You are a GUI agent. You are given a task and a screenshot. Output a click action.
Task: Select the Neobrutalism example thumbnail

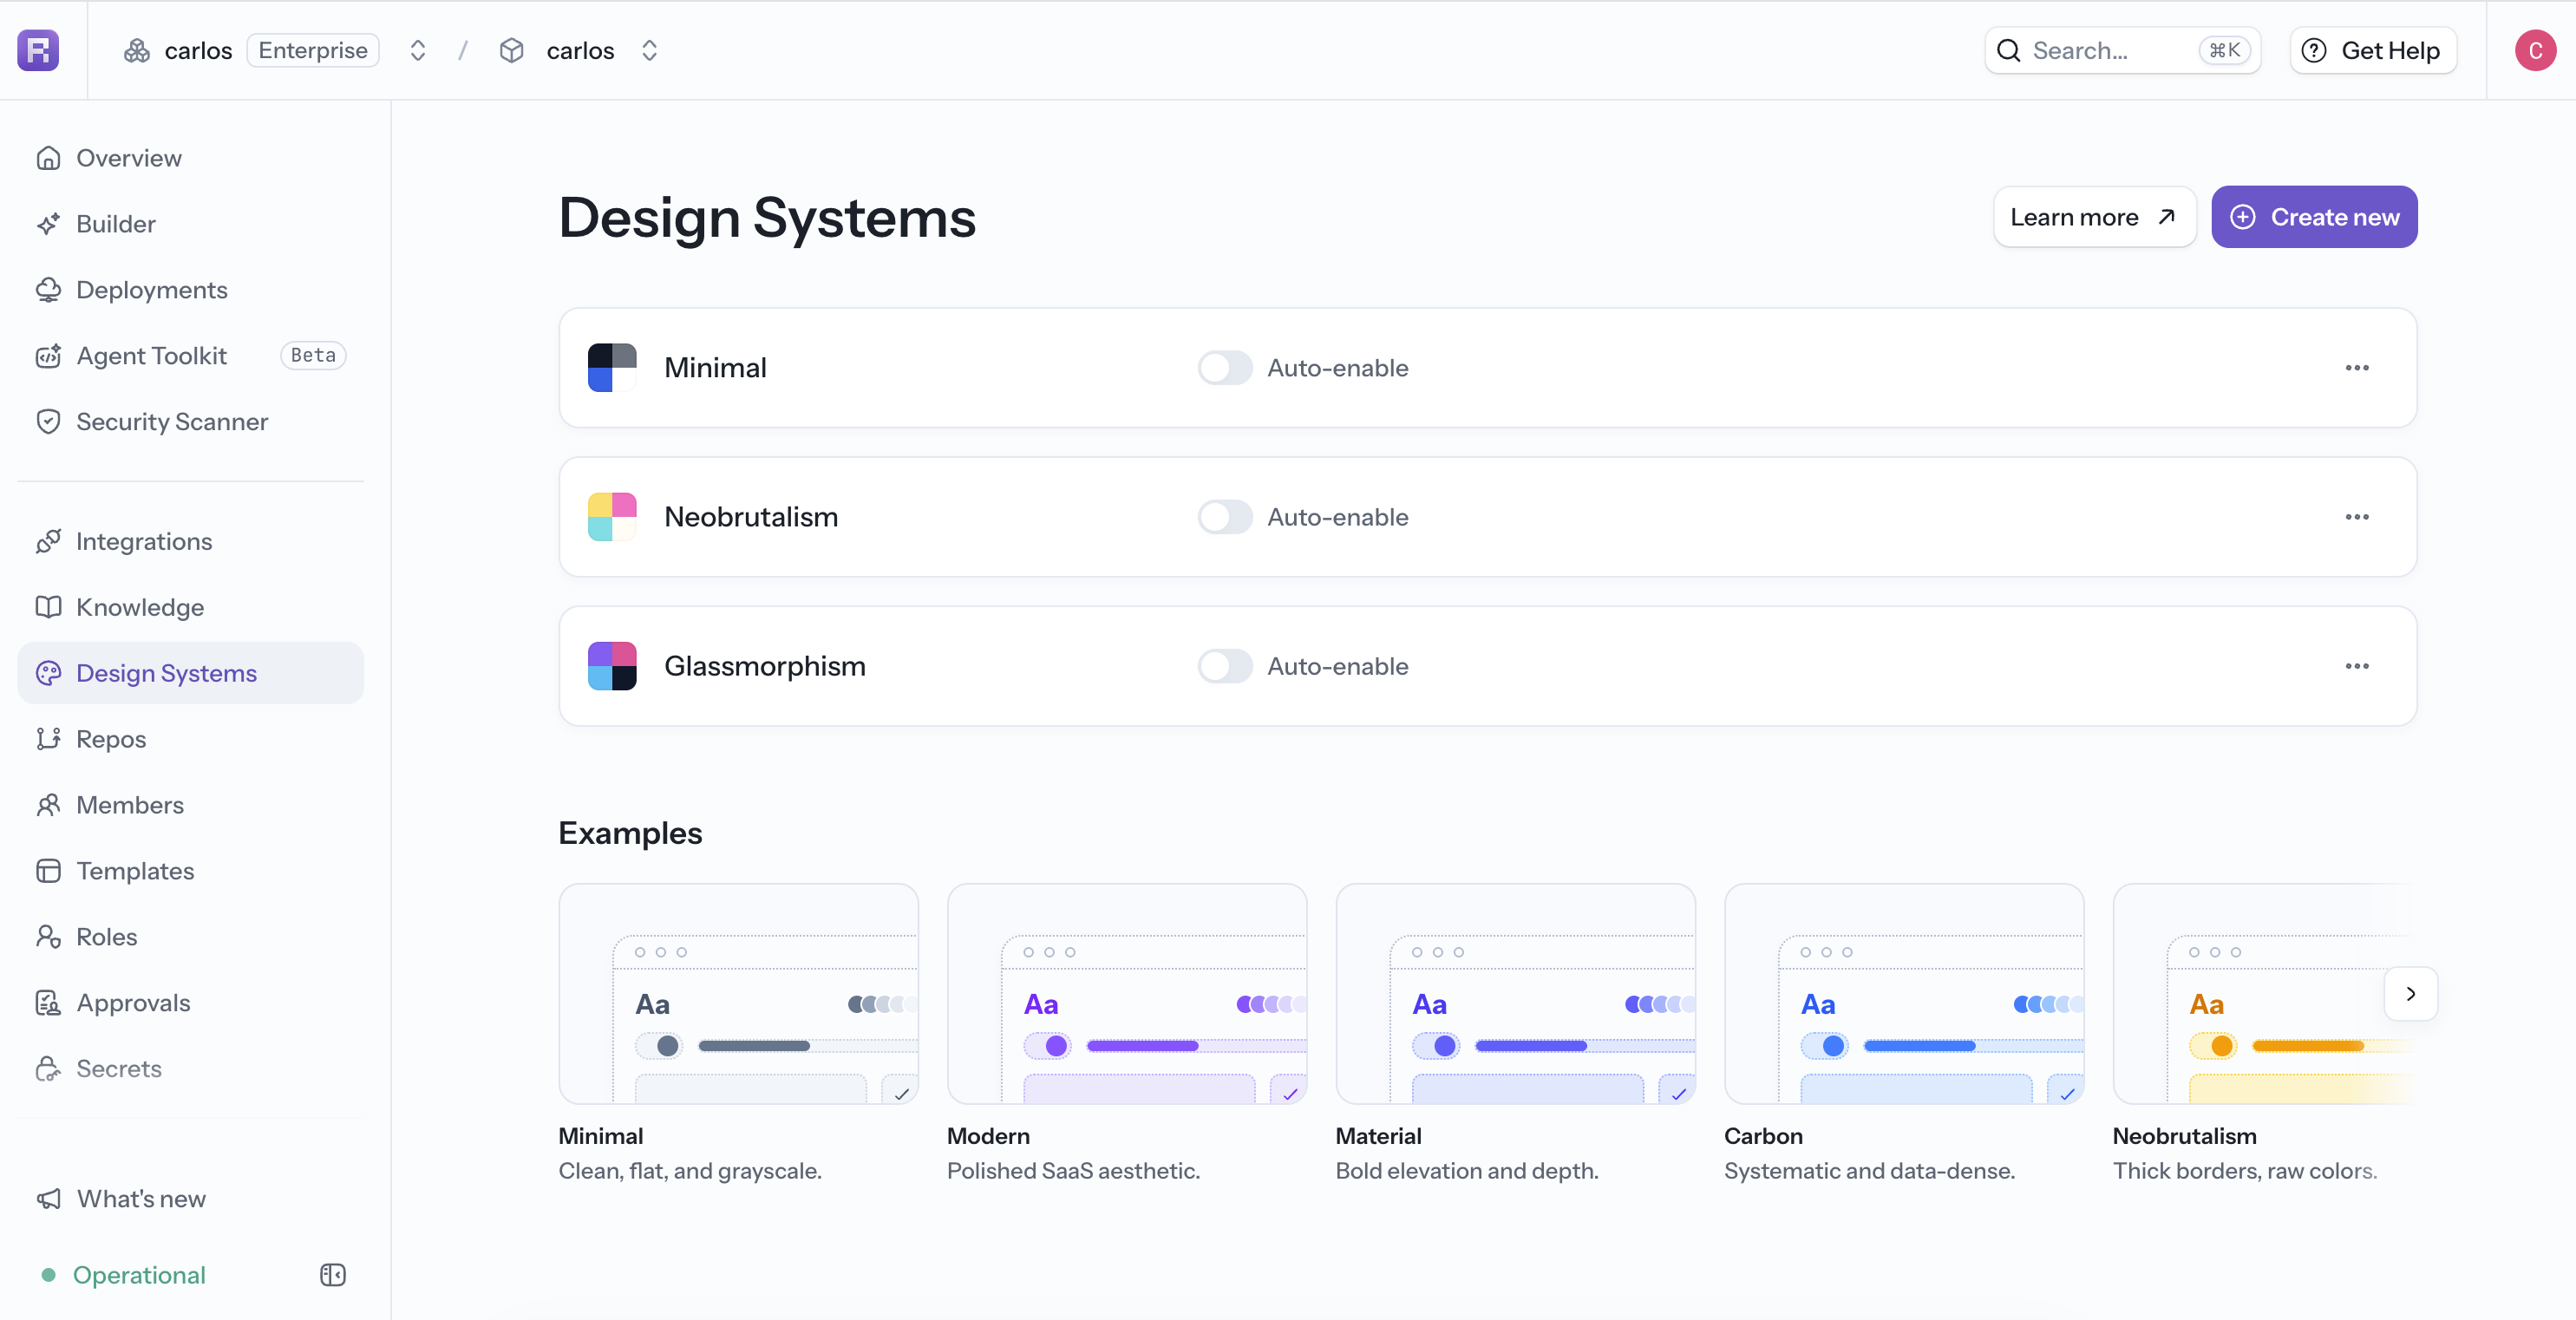pos(2265,994)
